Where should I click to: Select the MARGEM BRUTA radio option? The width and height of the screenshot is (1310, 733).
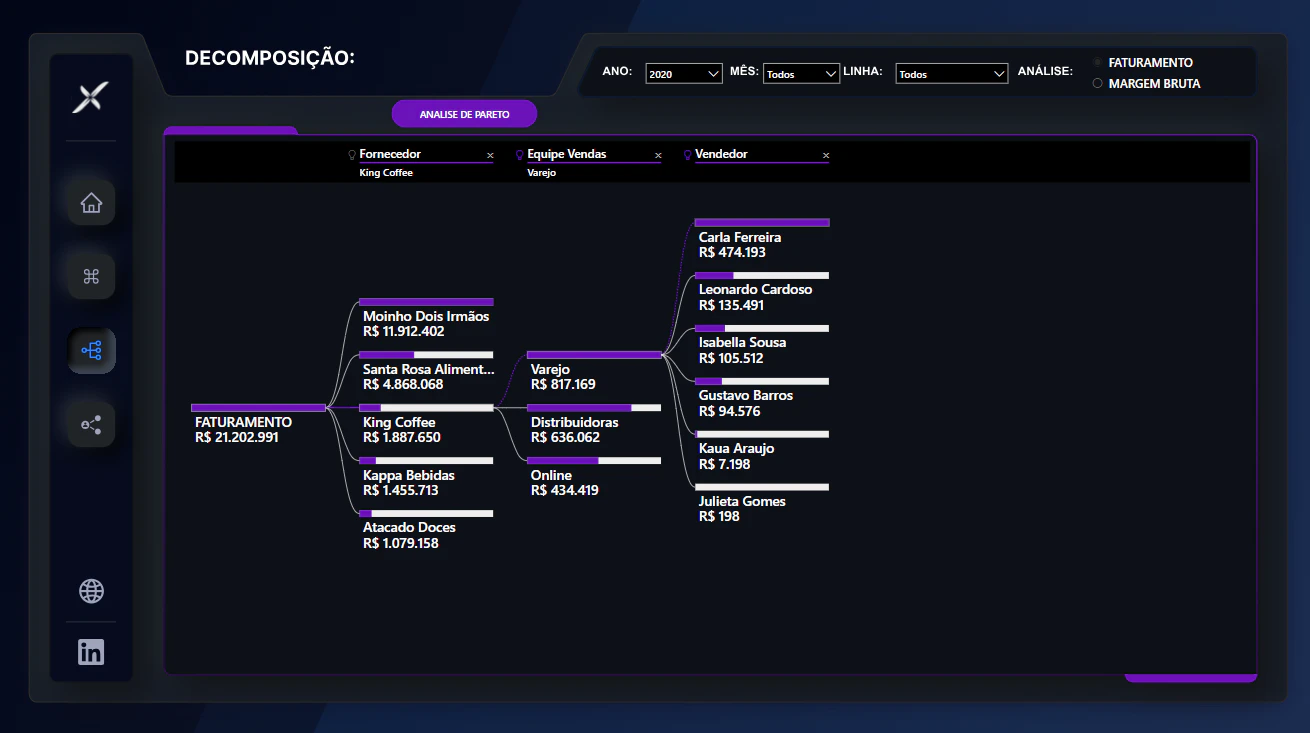point(1098,84)
